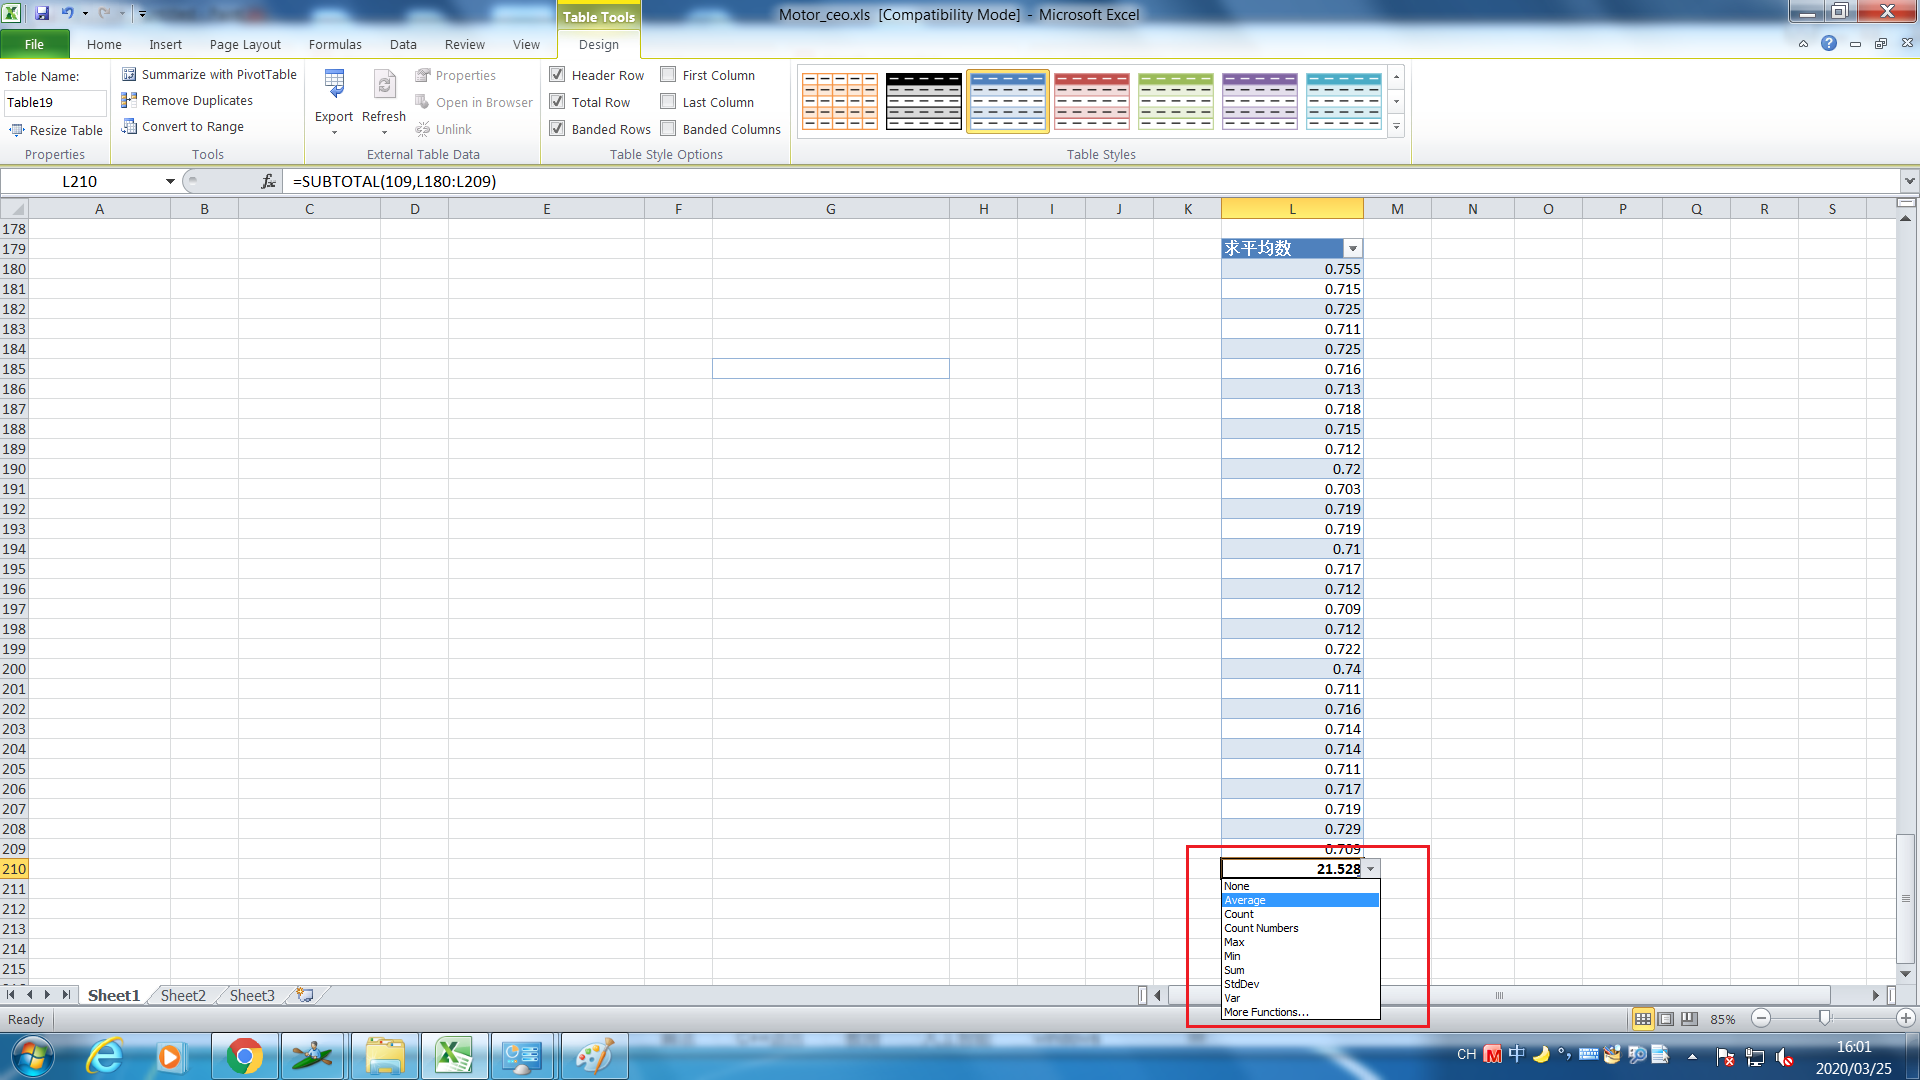Viewport: 1920px width, 1080px height.
Task: Click Summarize with PivotTable icon
Action: (129, 75)
